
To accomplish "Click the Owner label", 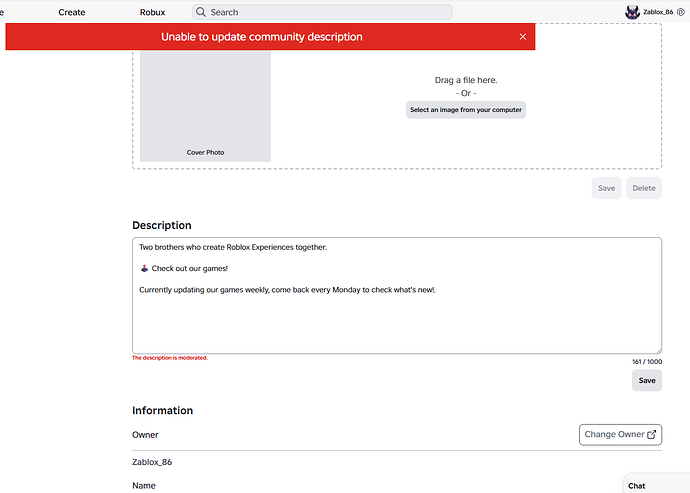I will coord(145,435).
